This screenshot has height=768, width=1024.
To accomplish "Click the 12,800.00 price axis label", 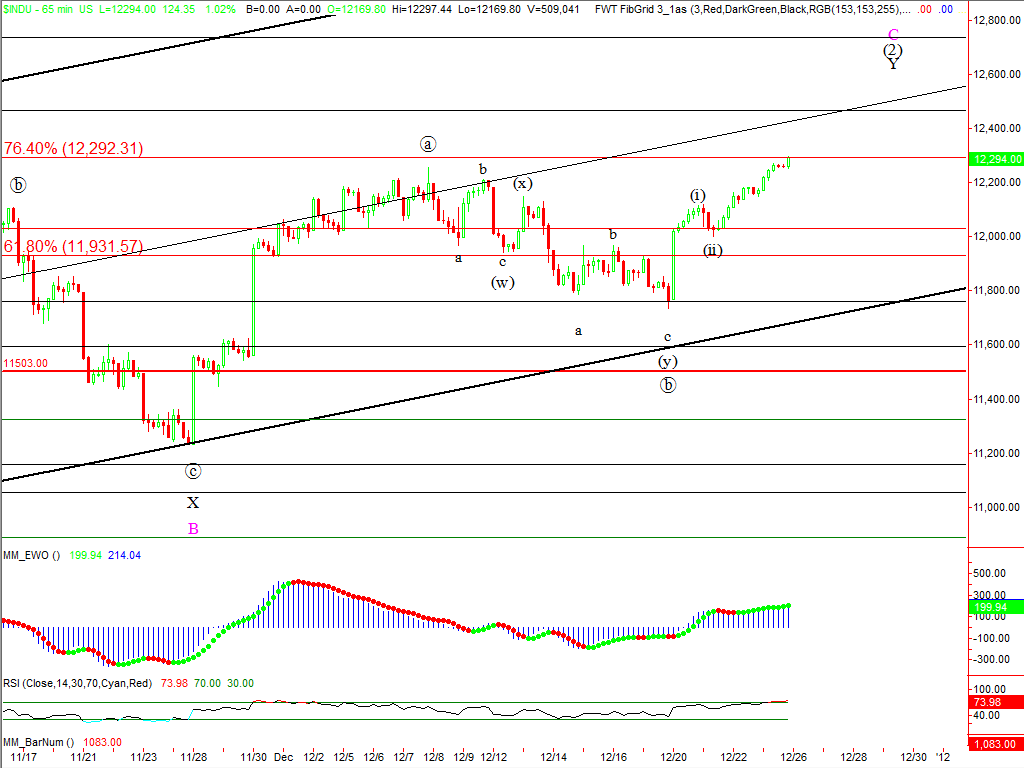I will 996,21.
